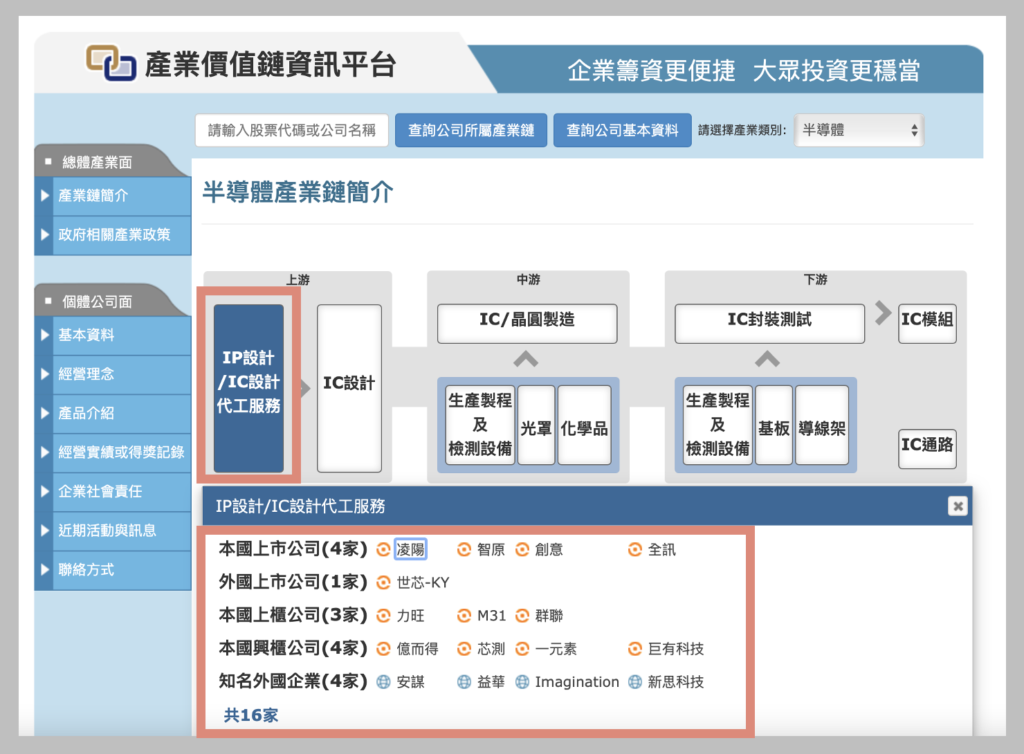This screenshot has height=754, width=1024.
Task: Click 查詢公司所屬產業鏈 button
Action: pos(471,130)
